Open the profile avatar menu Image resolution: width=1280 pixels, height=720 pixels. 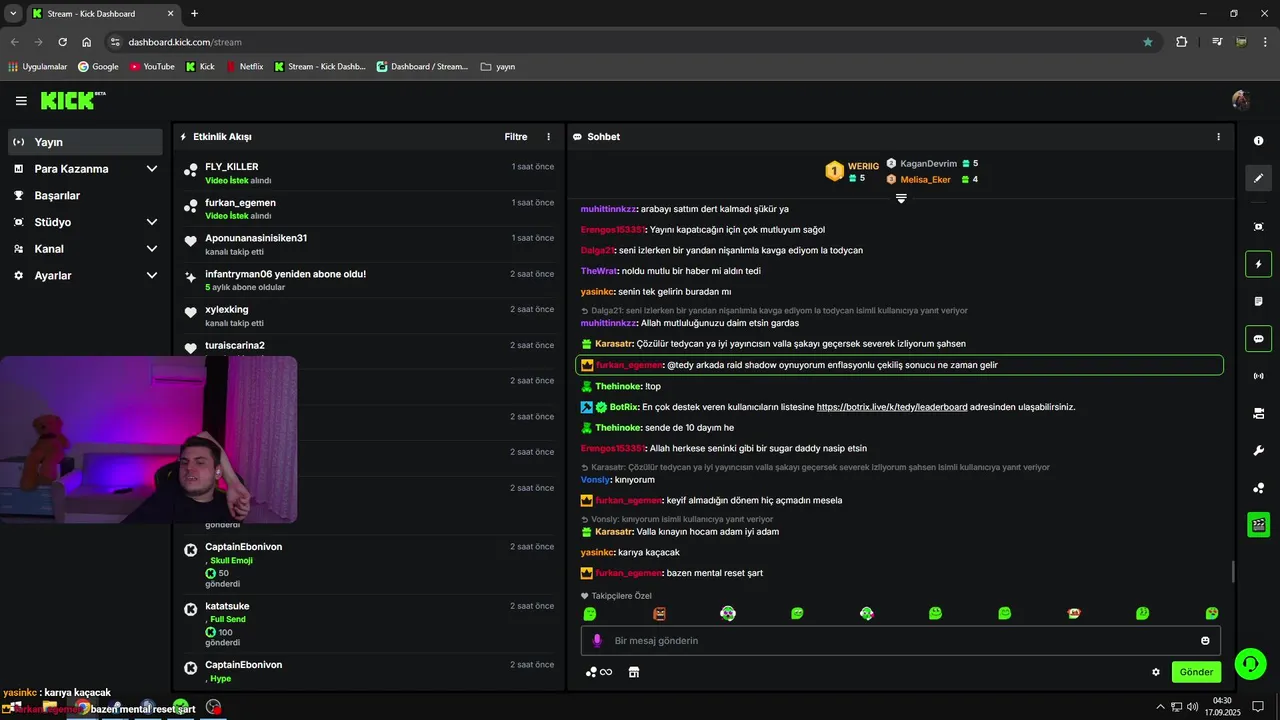click(1241, 100)
